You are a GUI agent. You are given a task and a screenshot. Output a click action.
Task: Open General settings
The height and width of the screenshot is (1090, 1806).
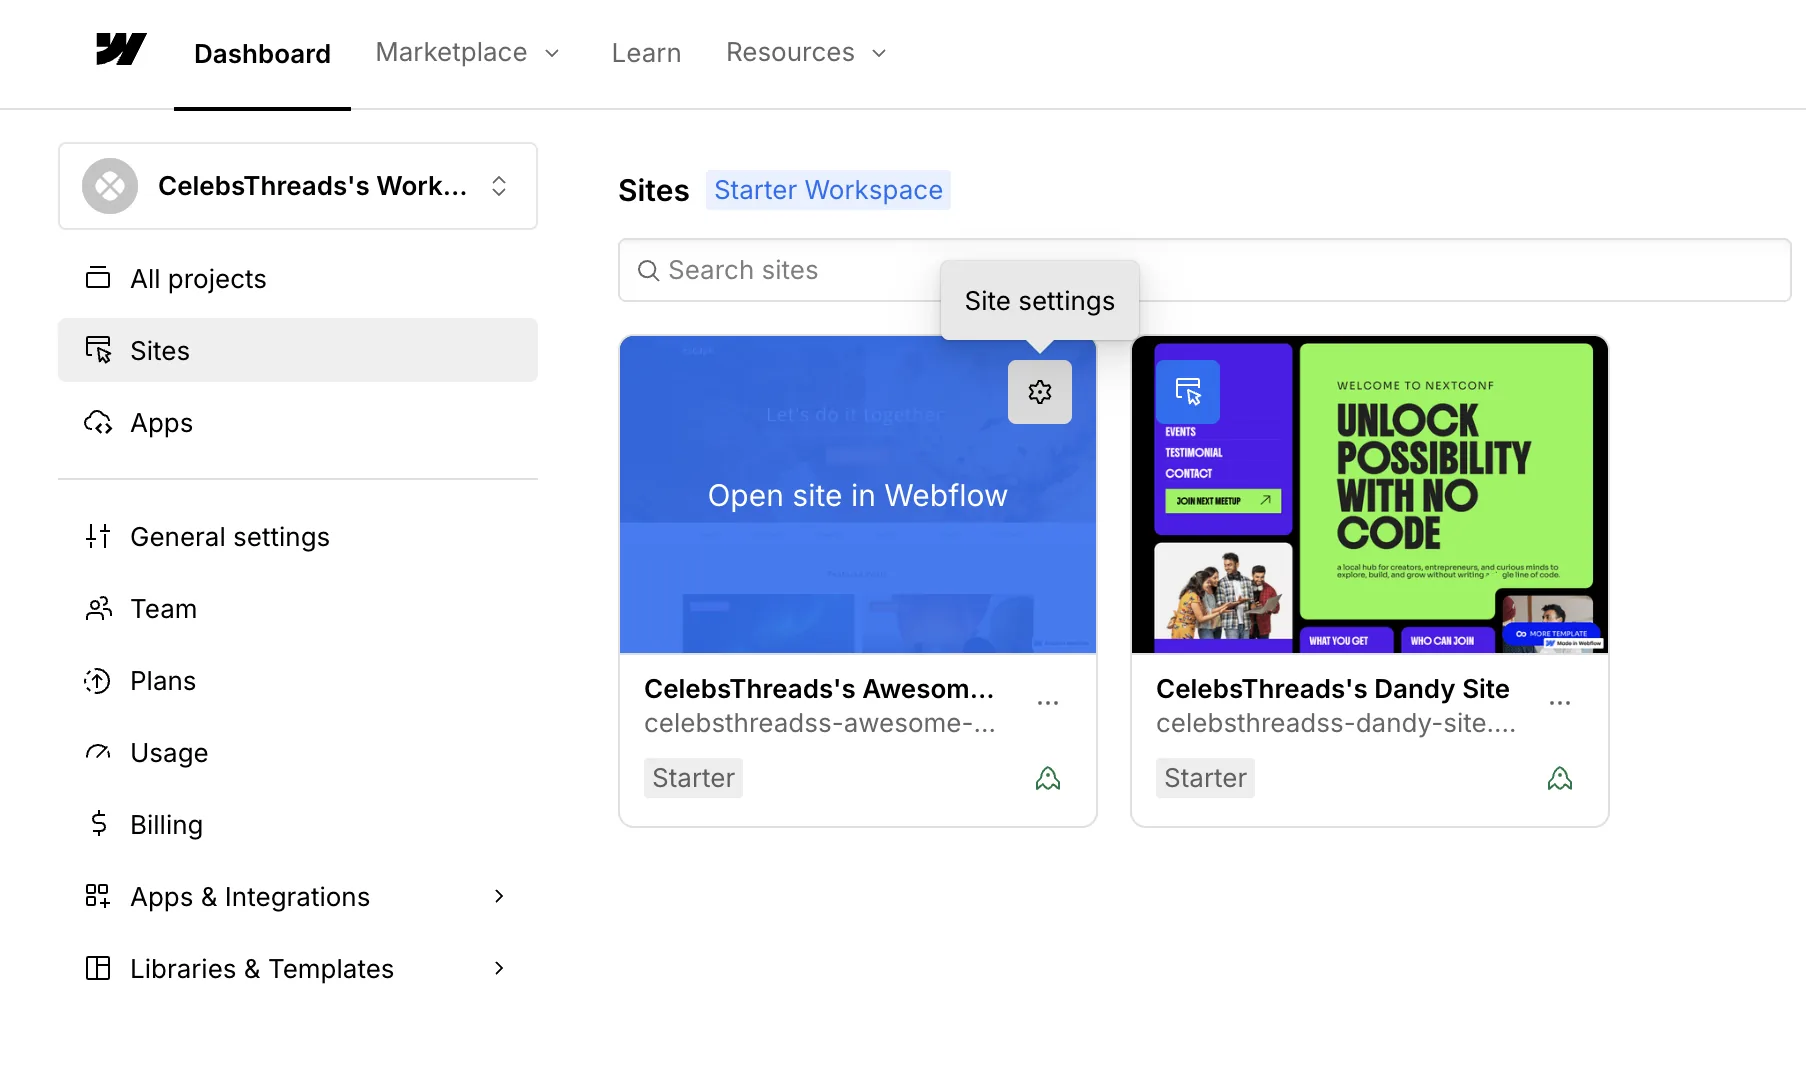(x=298, y=536)
